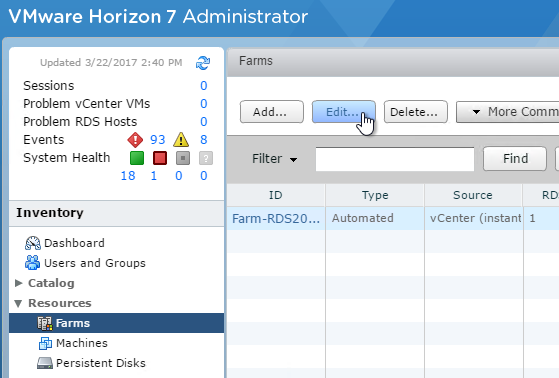
Task: Click the Add... button
Action: (272, 112)
